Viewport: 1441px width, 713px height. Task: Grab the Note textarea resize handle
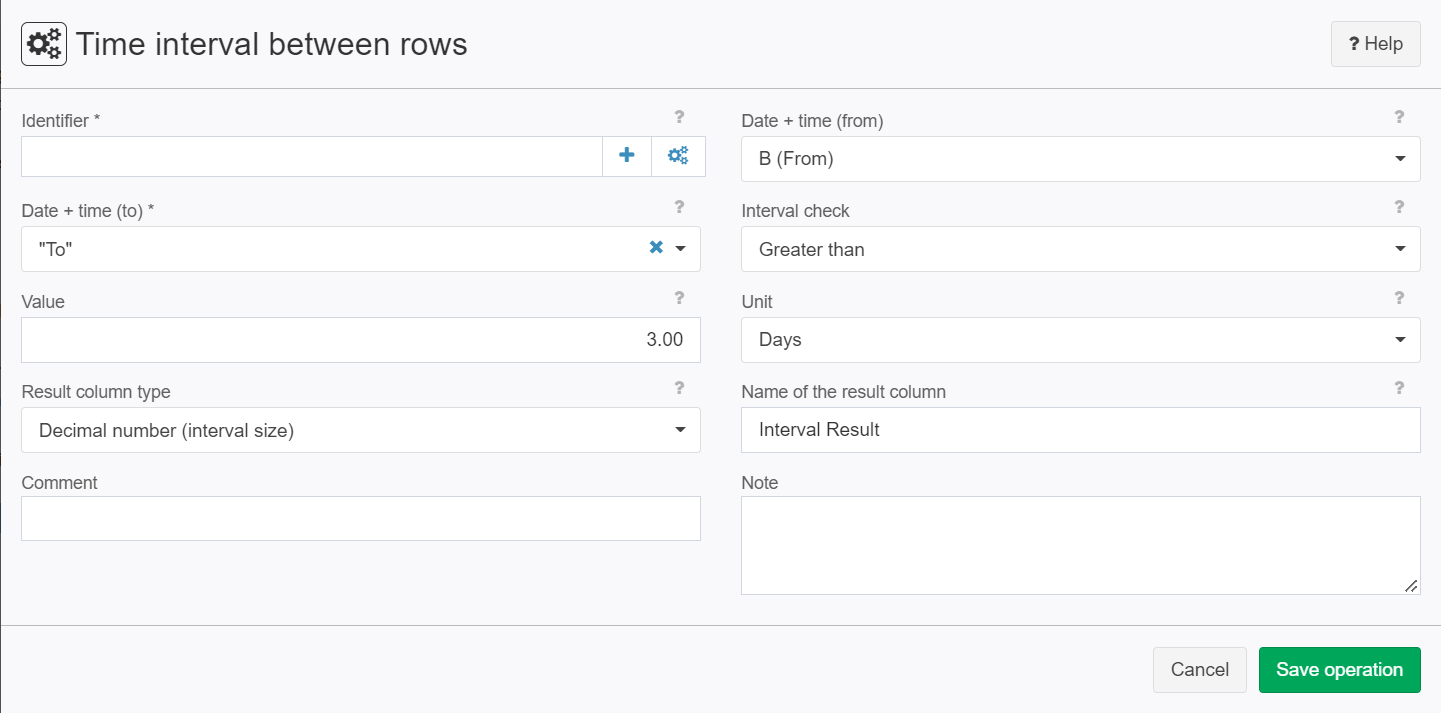coord(1411,585)
